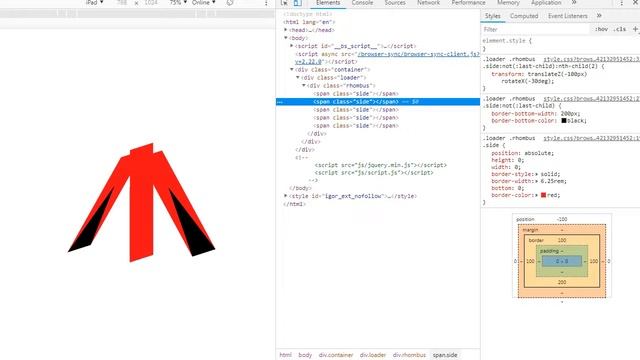
Task: Collapse the div container node
Action: (291, 69)
